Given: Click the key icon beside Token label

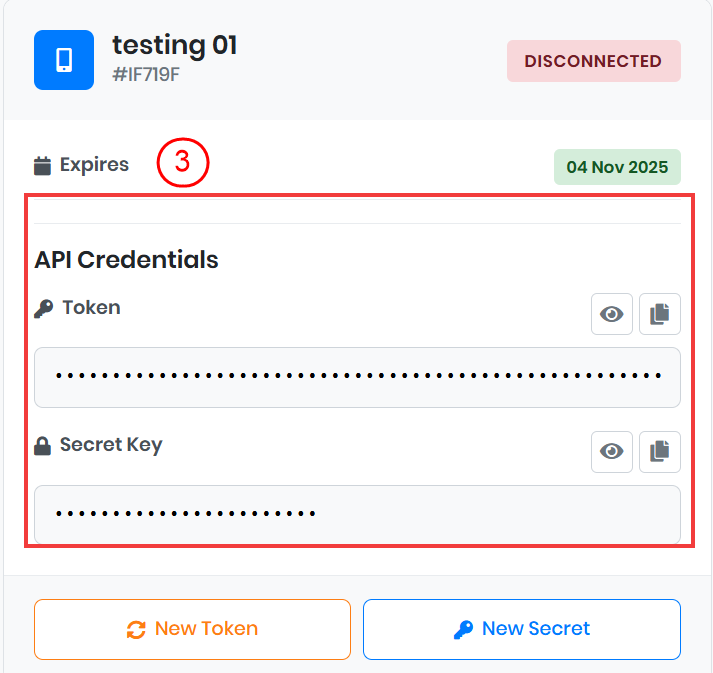Looking at the screenshot, I should (43, 308).
